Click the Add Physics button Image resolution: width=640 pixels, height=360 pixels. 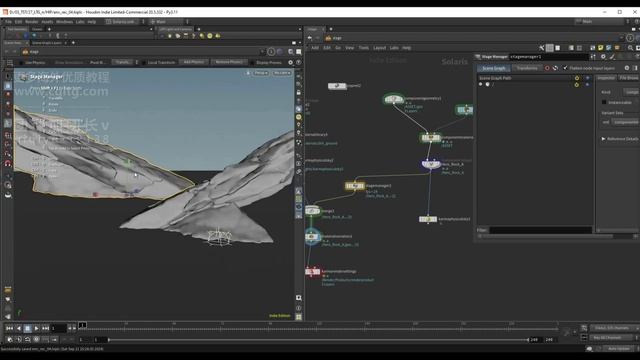(x=193, y=62)
